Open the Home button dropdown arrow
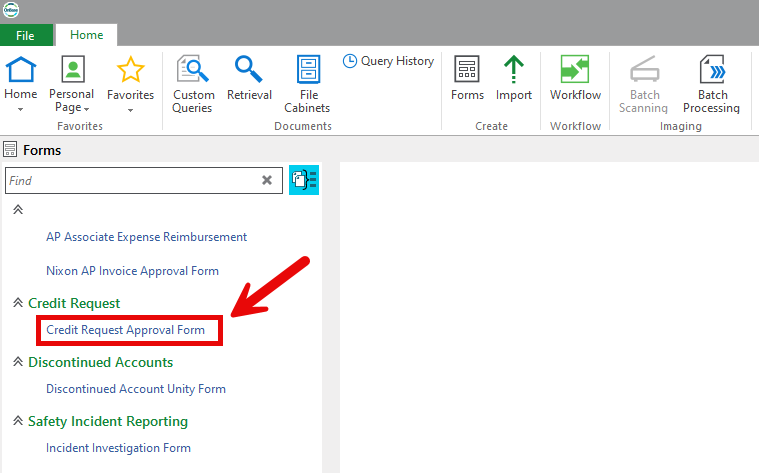 20,109
